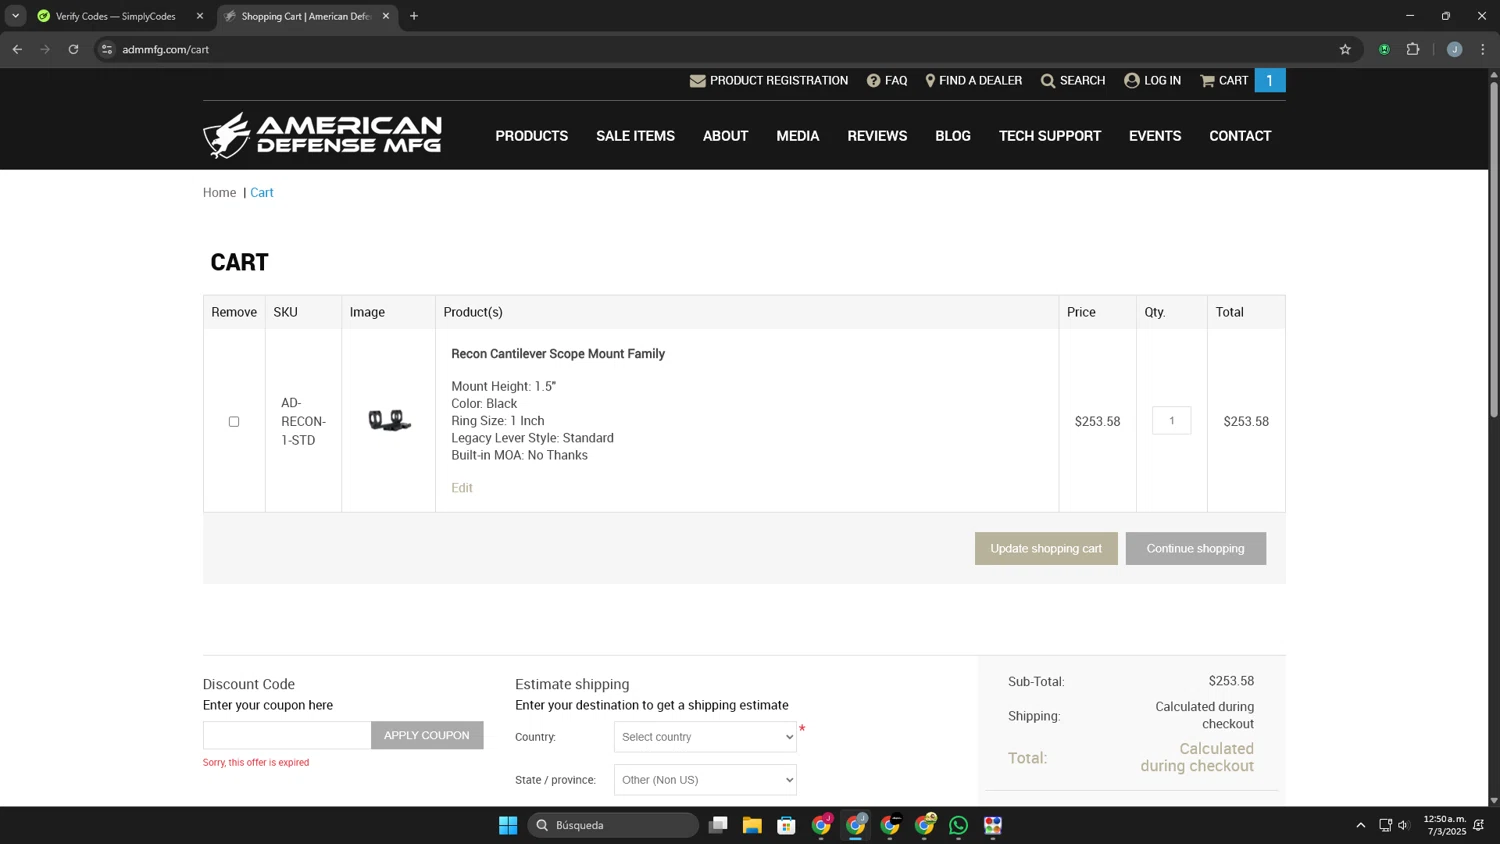Viewport: 1500px width, 844px height.
Task: Open the Select country dropdown
Action: [705, 737]
